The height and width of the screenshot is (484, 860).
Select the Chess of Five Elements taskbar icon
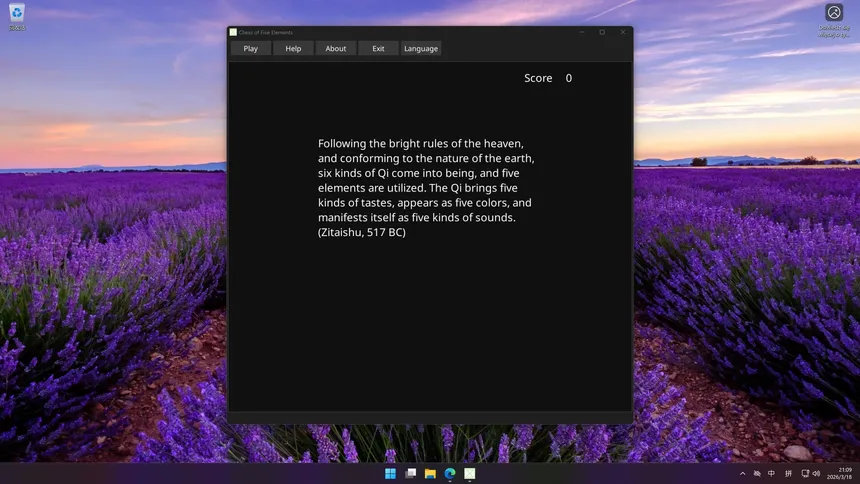point(470,473)
